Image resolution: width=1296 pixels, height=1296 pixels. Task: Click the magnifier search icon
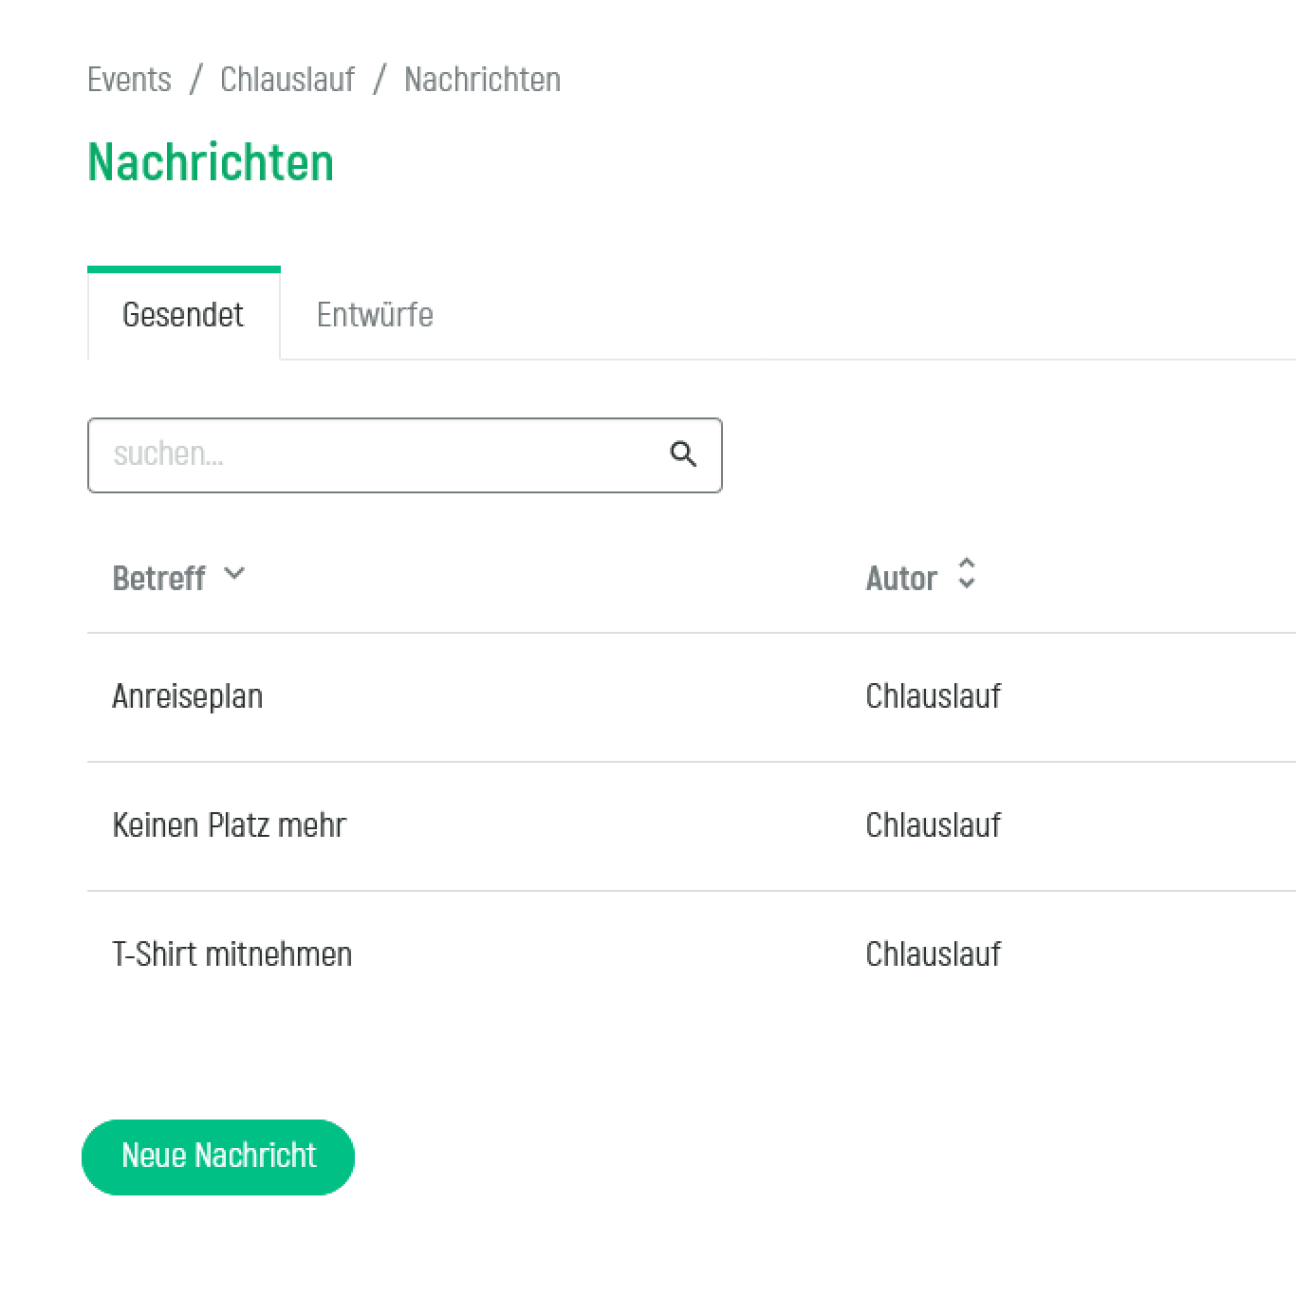[683, 454]
